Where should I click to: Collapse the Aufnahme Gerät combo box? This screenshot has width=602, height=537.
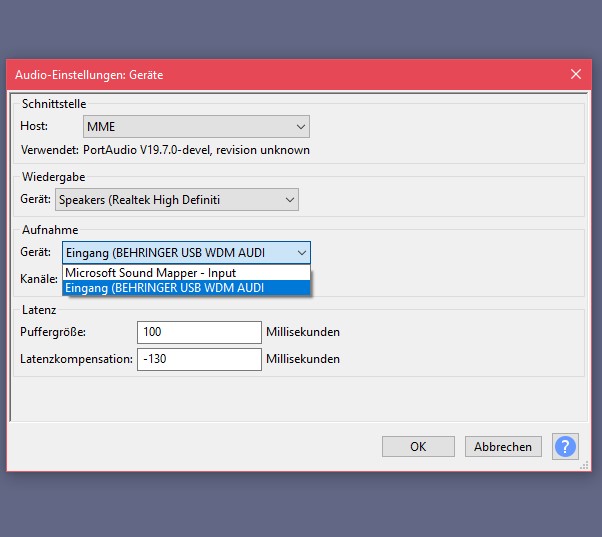[x=186, y=253]
